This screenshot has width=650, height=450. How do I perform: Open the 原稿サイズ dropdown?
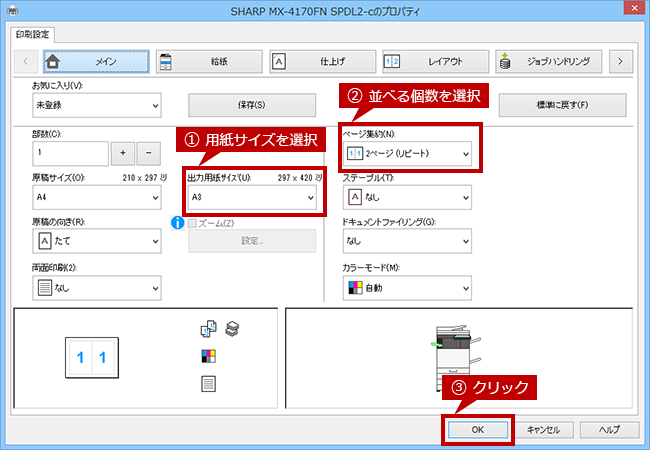[x=97, y=197]
